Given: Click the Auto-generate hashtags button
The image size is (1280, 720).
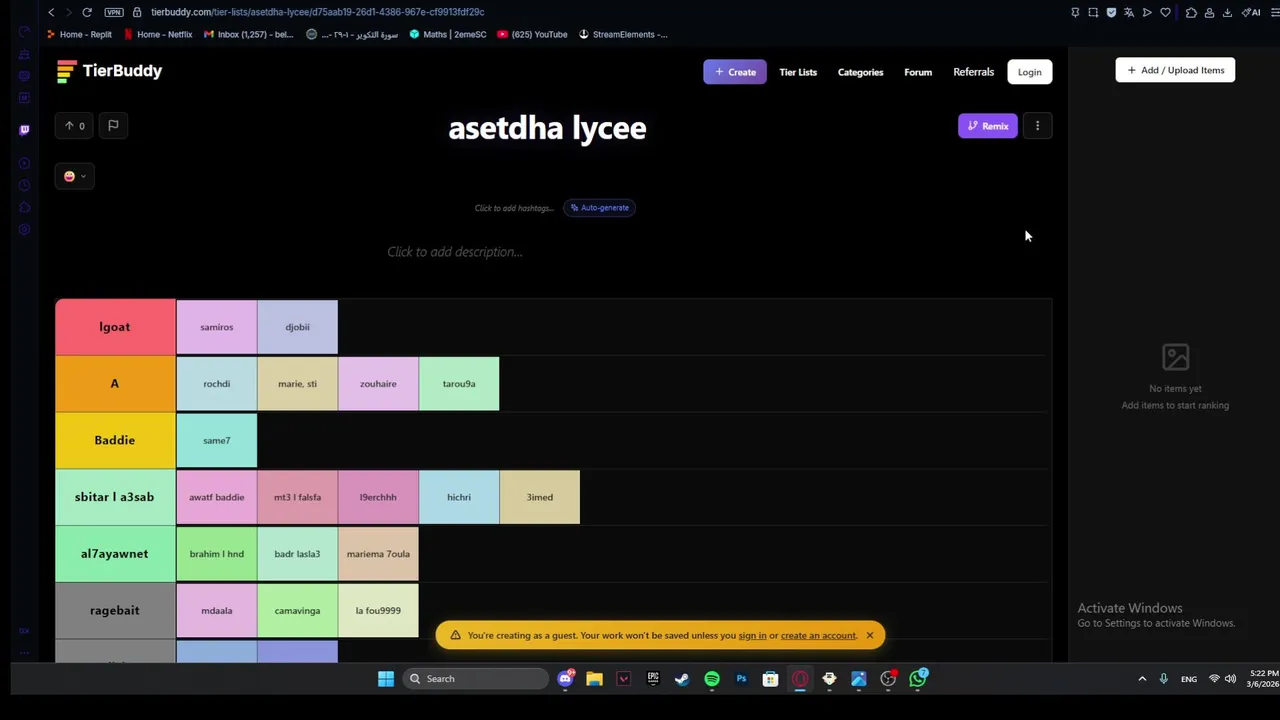Looking at the screenshot, I should 600,208.
